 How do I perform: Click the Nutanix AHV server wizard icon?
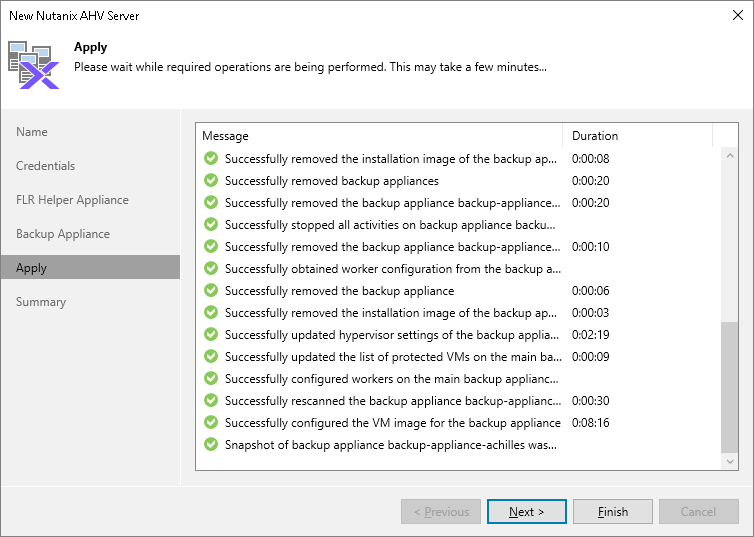[x=34, y=65]
